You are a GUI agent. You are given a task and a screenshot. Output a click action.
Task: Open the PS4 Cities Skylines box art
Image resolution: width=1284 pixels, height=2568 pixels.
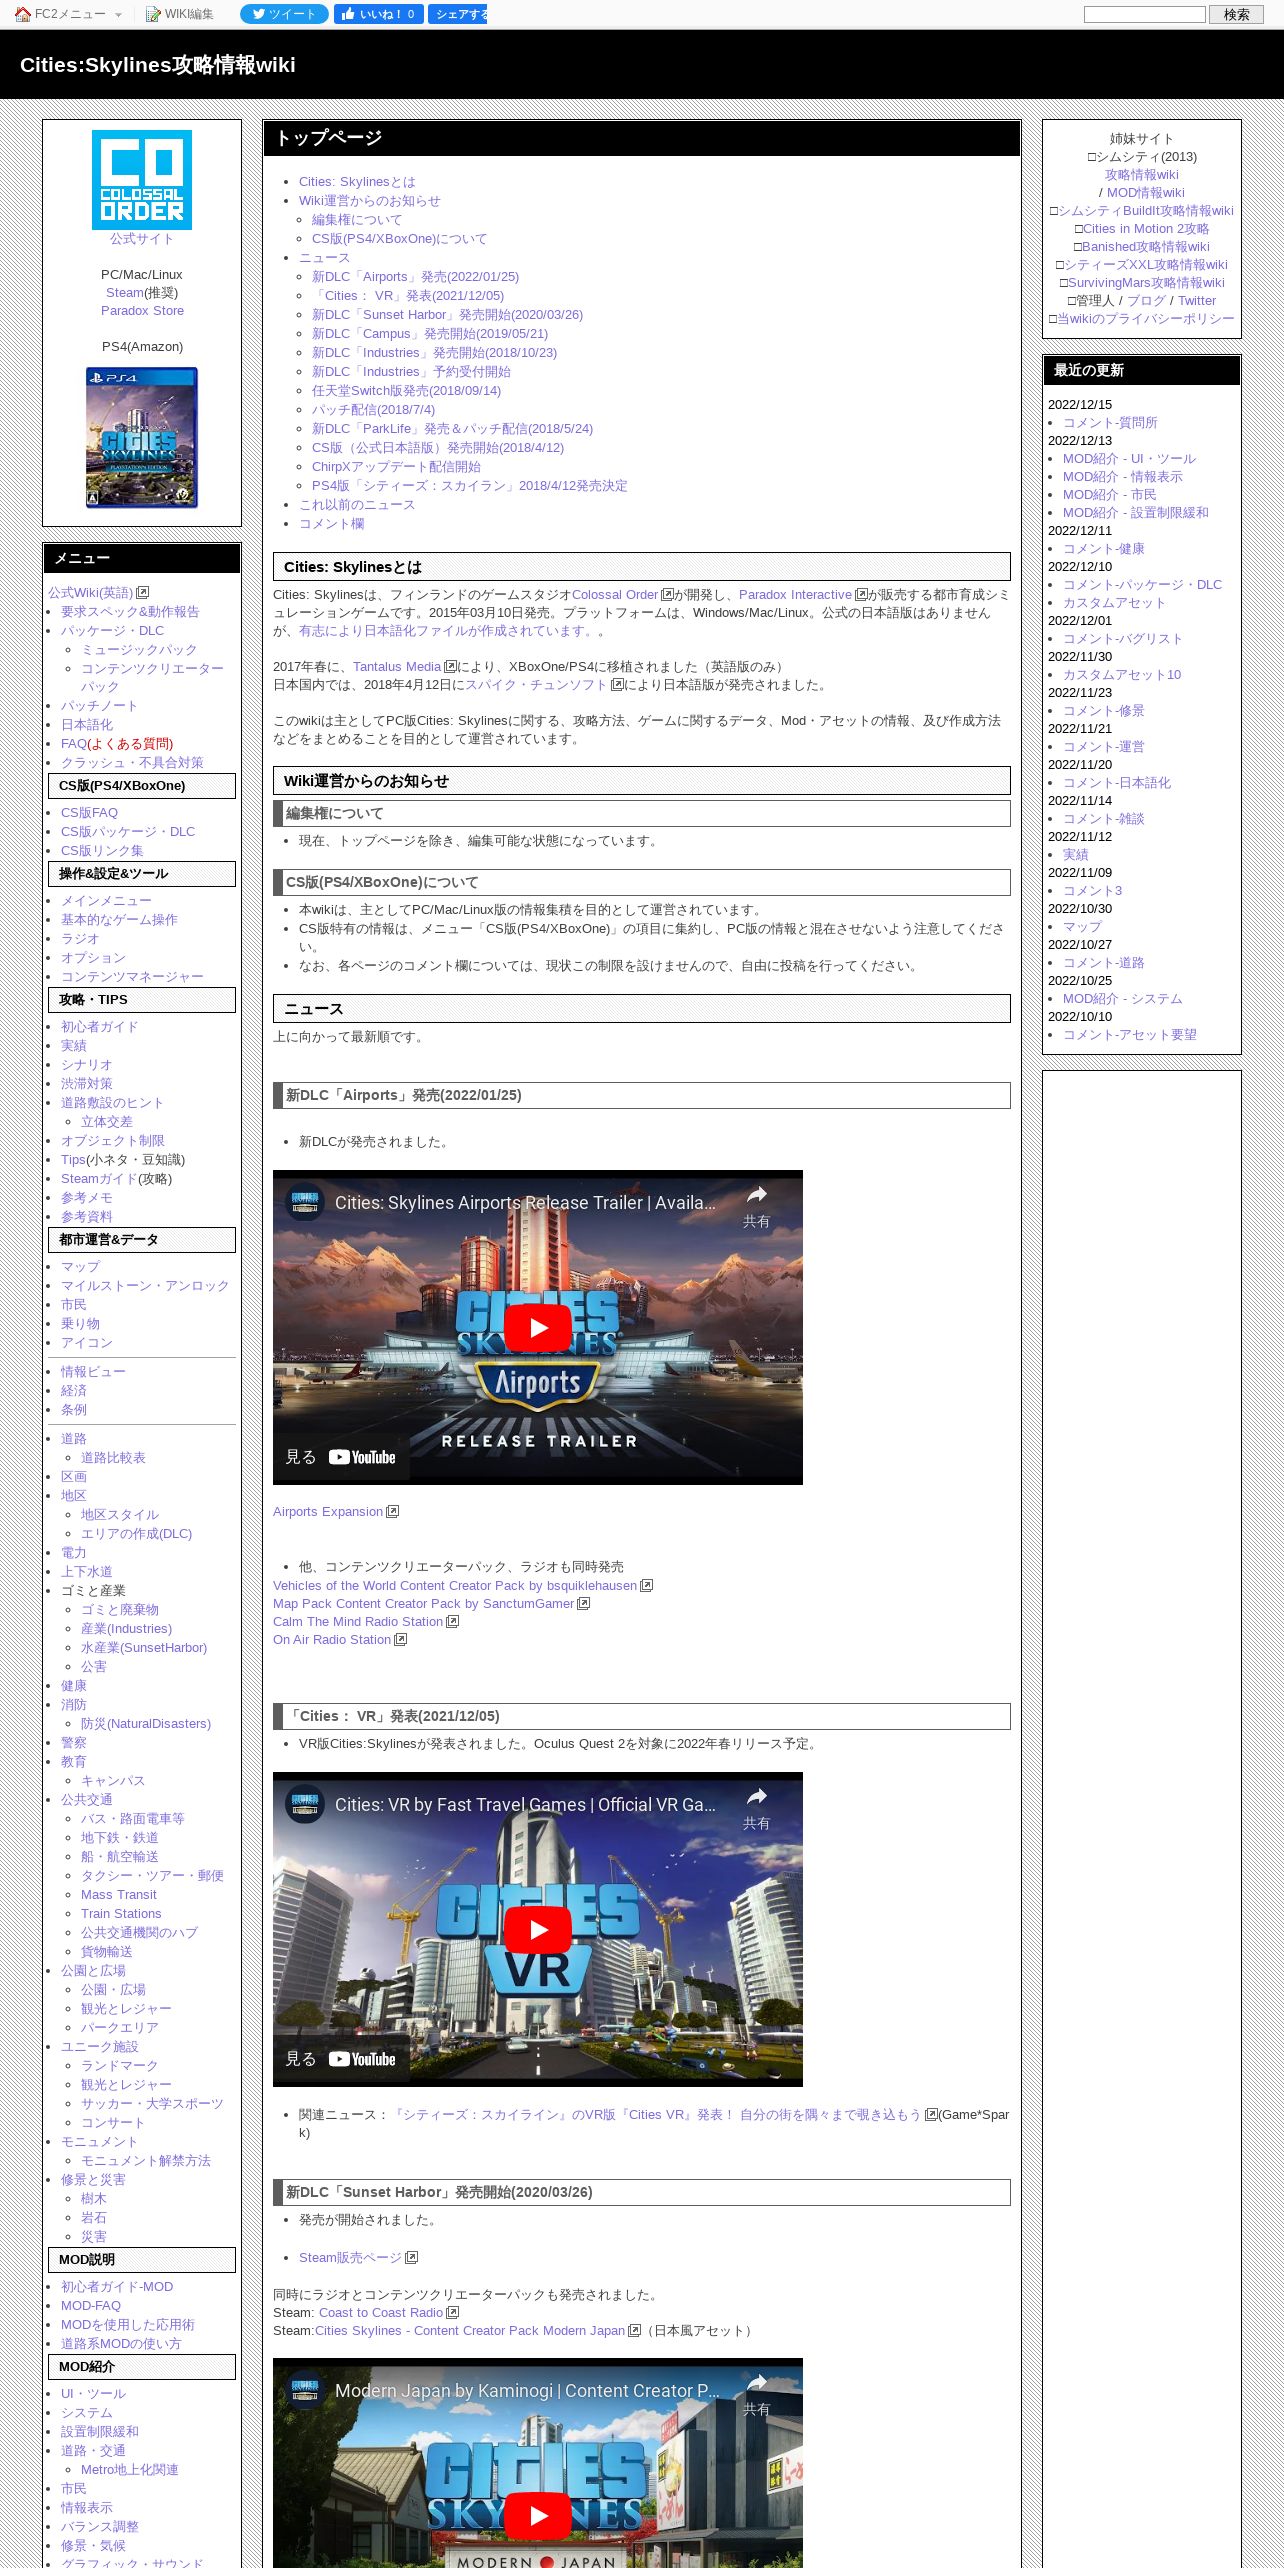[142, 437]
